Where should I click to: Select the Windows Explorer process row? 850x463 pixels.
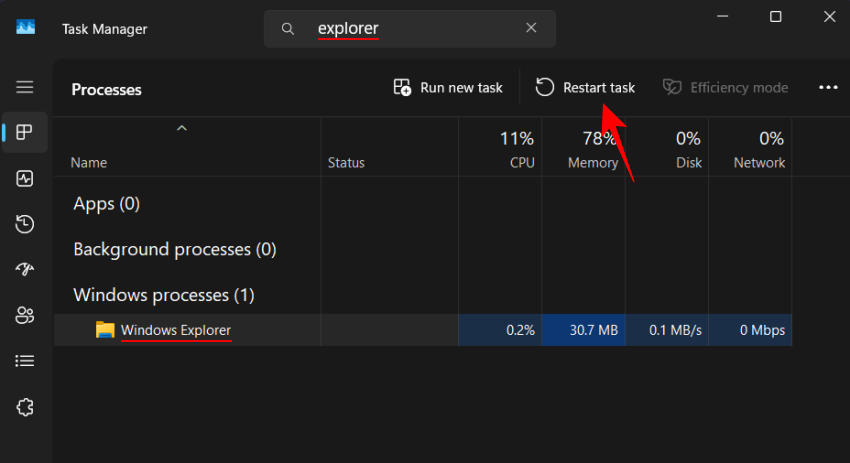coord(176,330)
